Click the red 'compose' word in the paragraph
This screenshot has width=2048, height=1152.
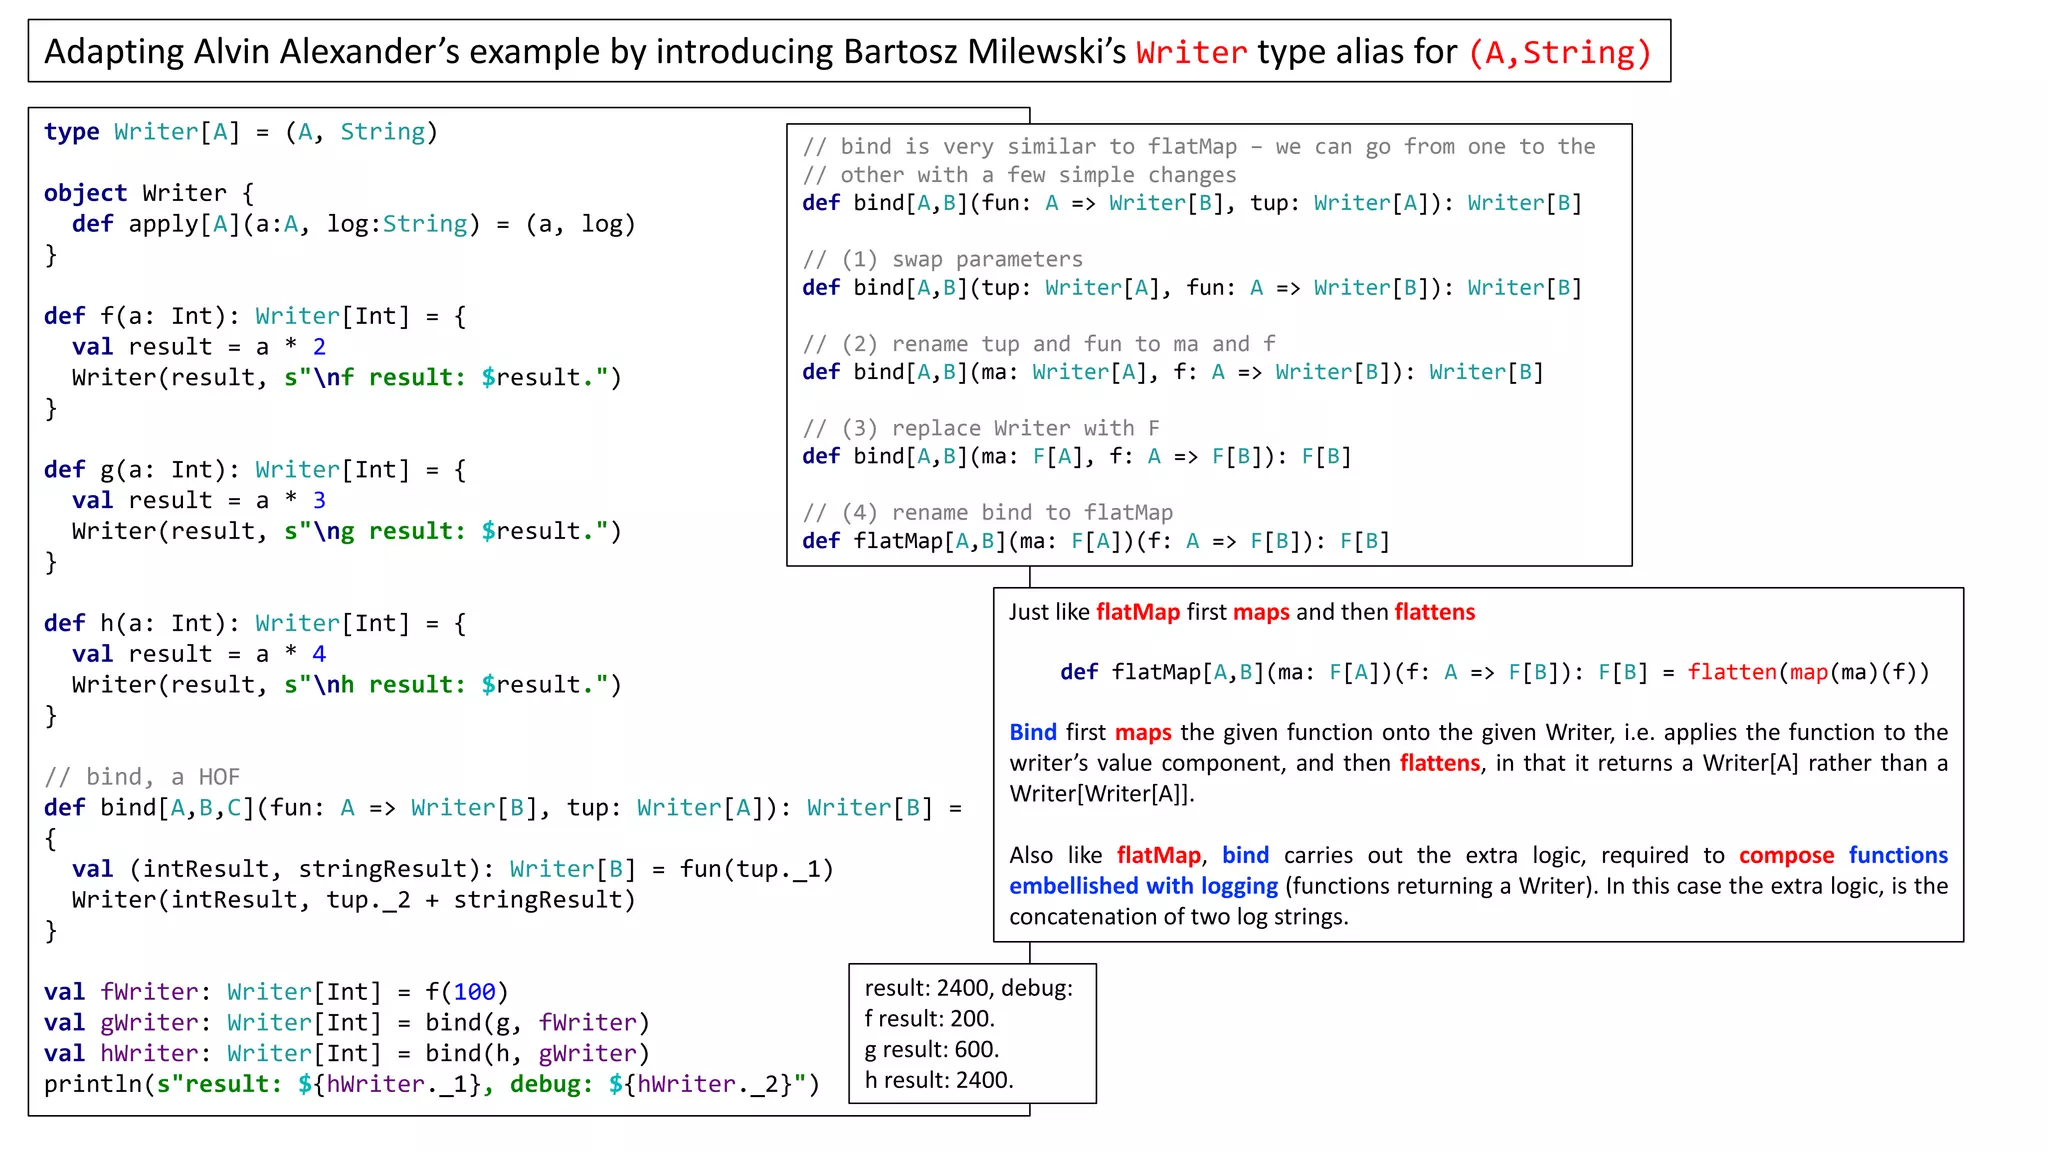[x=1786, y=856]
